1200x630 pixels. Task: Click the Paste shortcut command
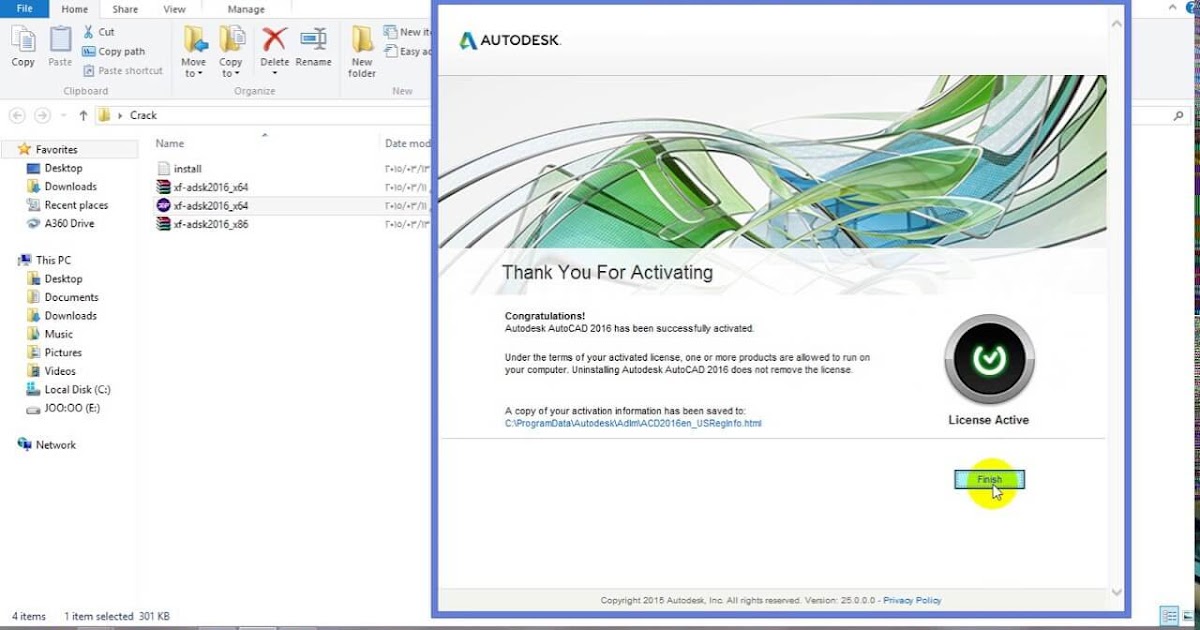[x=124, y=71]
